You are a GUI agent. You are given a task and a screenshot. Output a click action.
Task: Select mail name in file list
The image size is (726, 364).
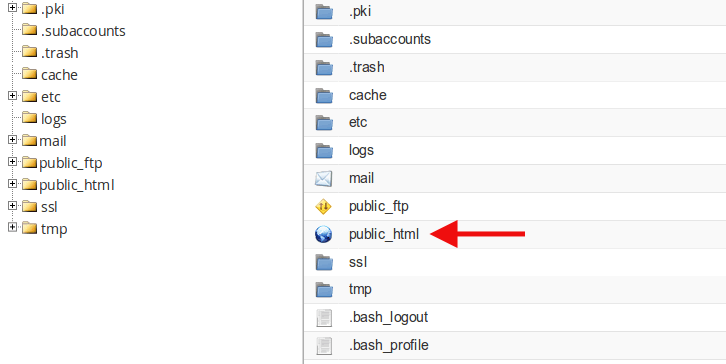(361, 178)
